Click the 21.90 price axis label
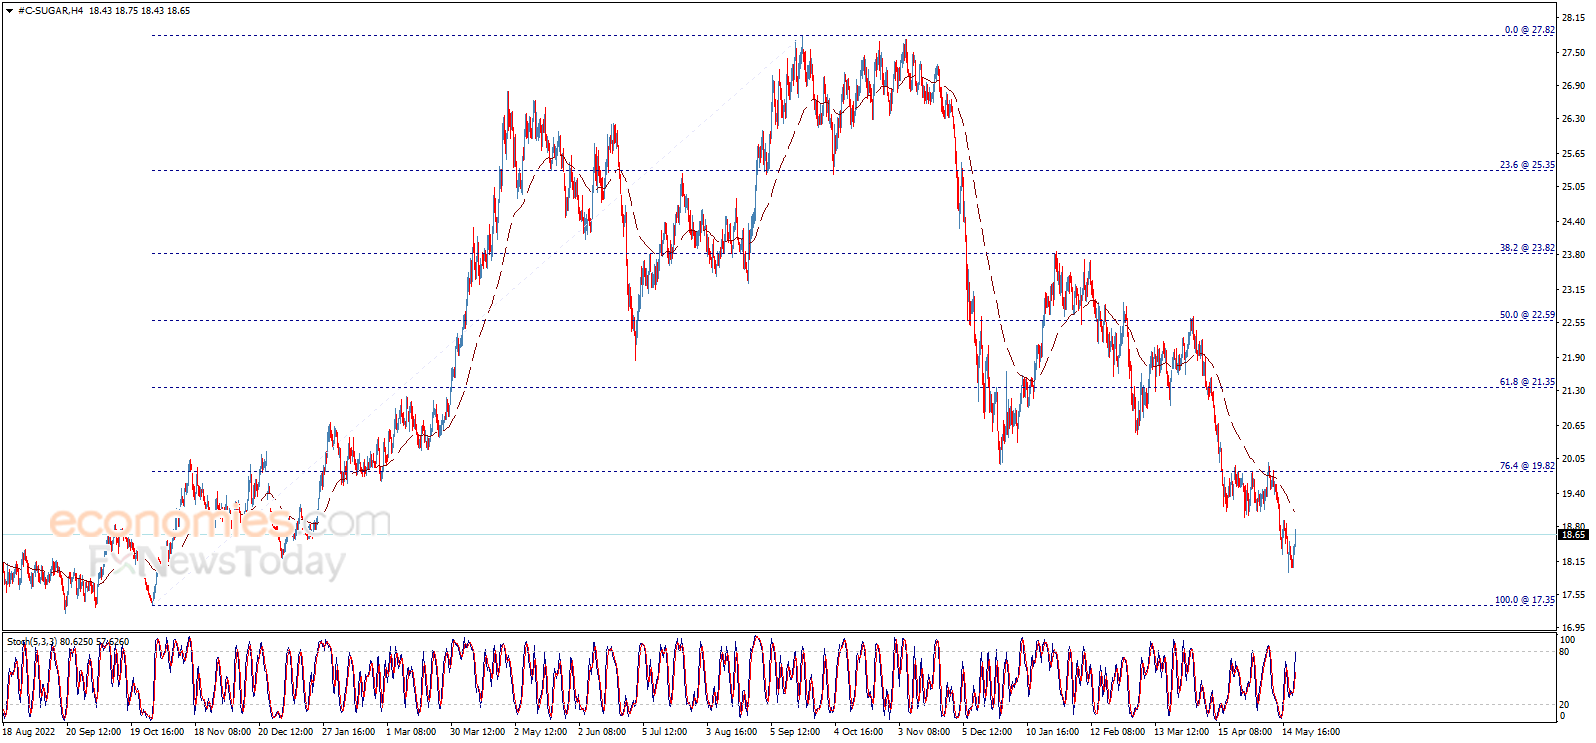This screenshot has width=1596, height=743. [x=1573, y=357]
